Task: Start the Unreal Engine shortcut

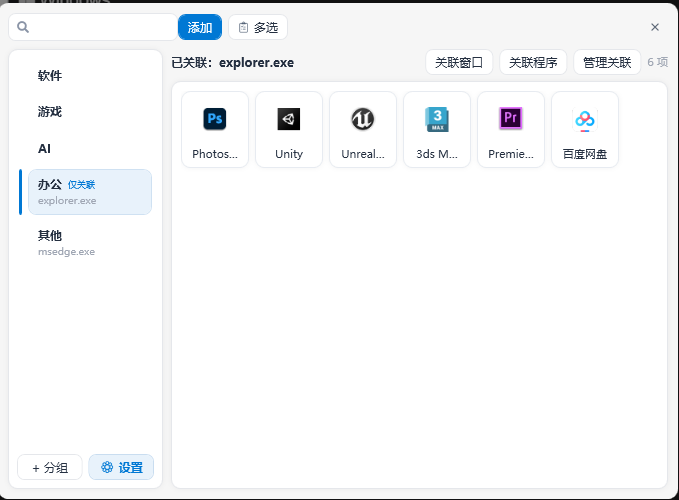Action: pyautogui.click(x=363, y=130)
